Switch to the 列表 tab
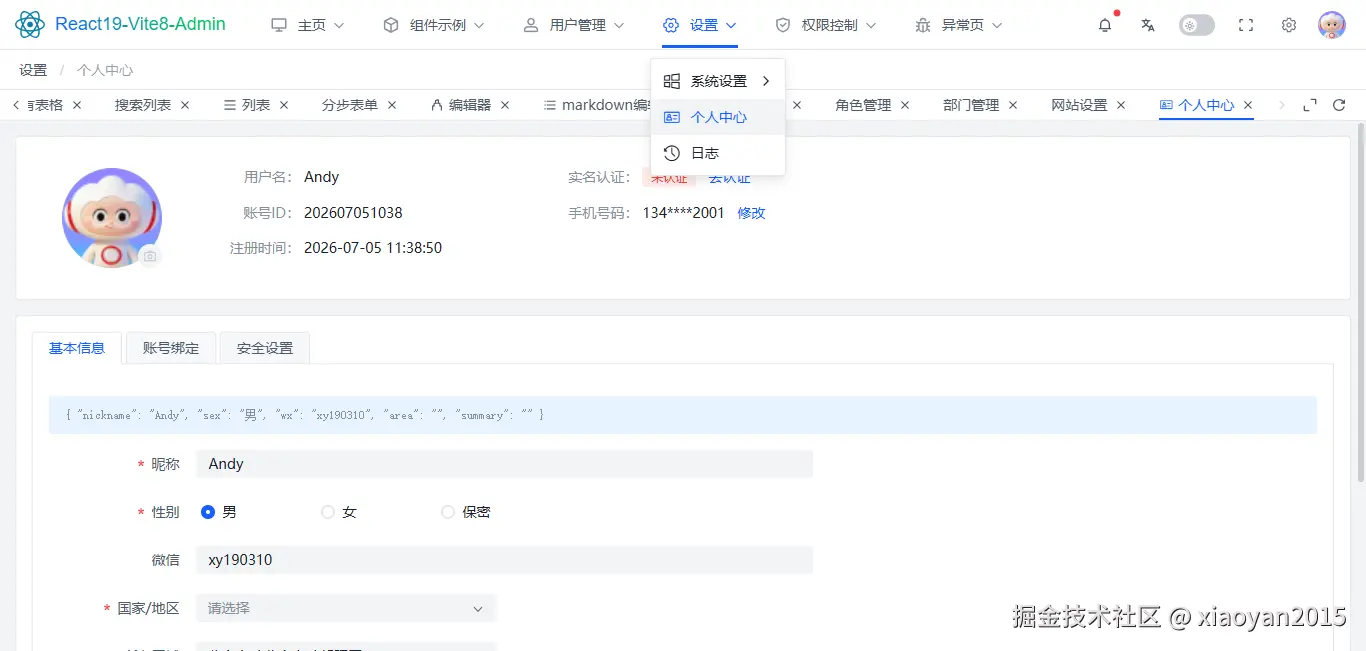 coord(247,105)
